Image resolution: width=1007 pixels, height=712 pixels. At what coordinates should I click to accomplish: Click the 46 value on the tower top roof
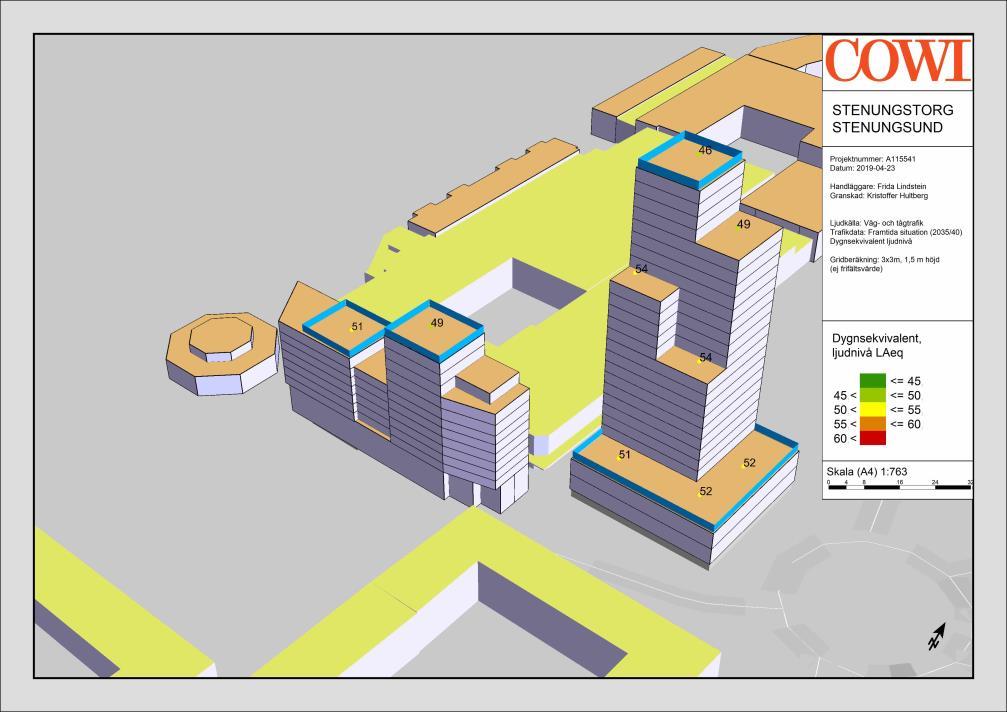[x=705, y=150]
